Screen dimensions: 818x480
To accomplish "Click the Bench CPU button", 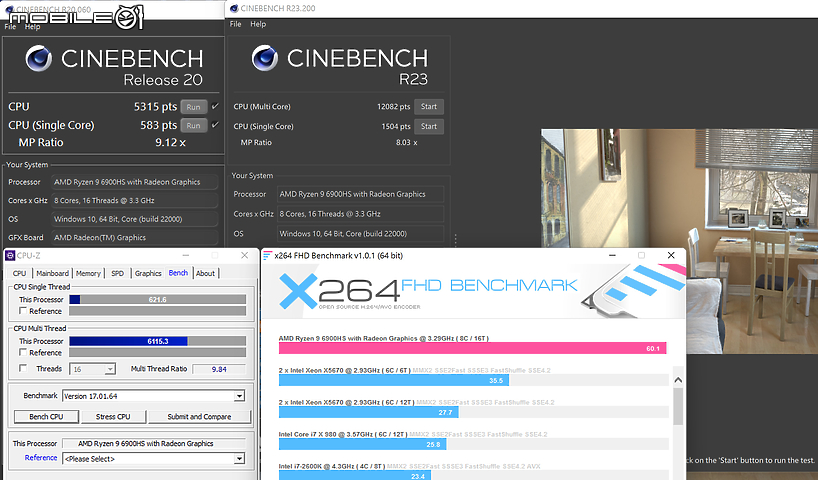I will pyautogui.click(x=46, y=417).
